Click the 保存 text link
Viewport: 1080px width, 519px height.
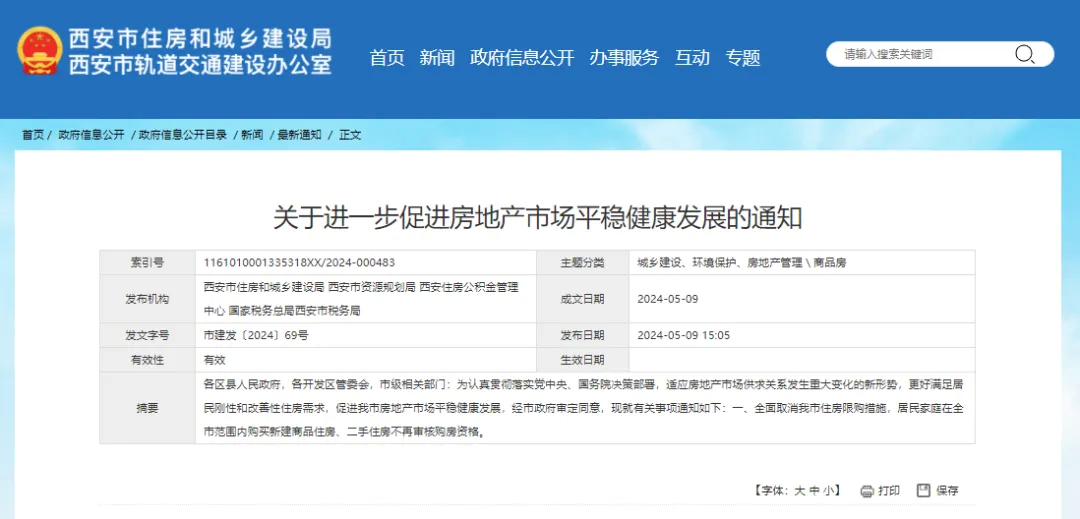[947, 491]
